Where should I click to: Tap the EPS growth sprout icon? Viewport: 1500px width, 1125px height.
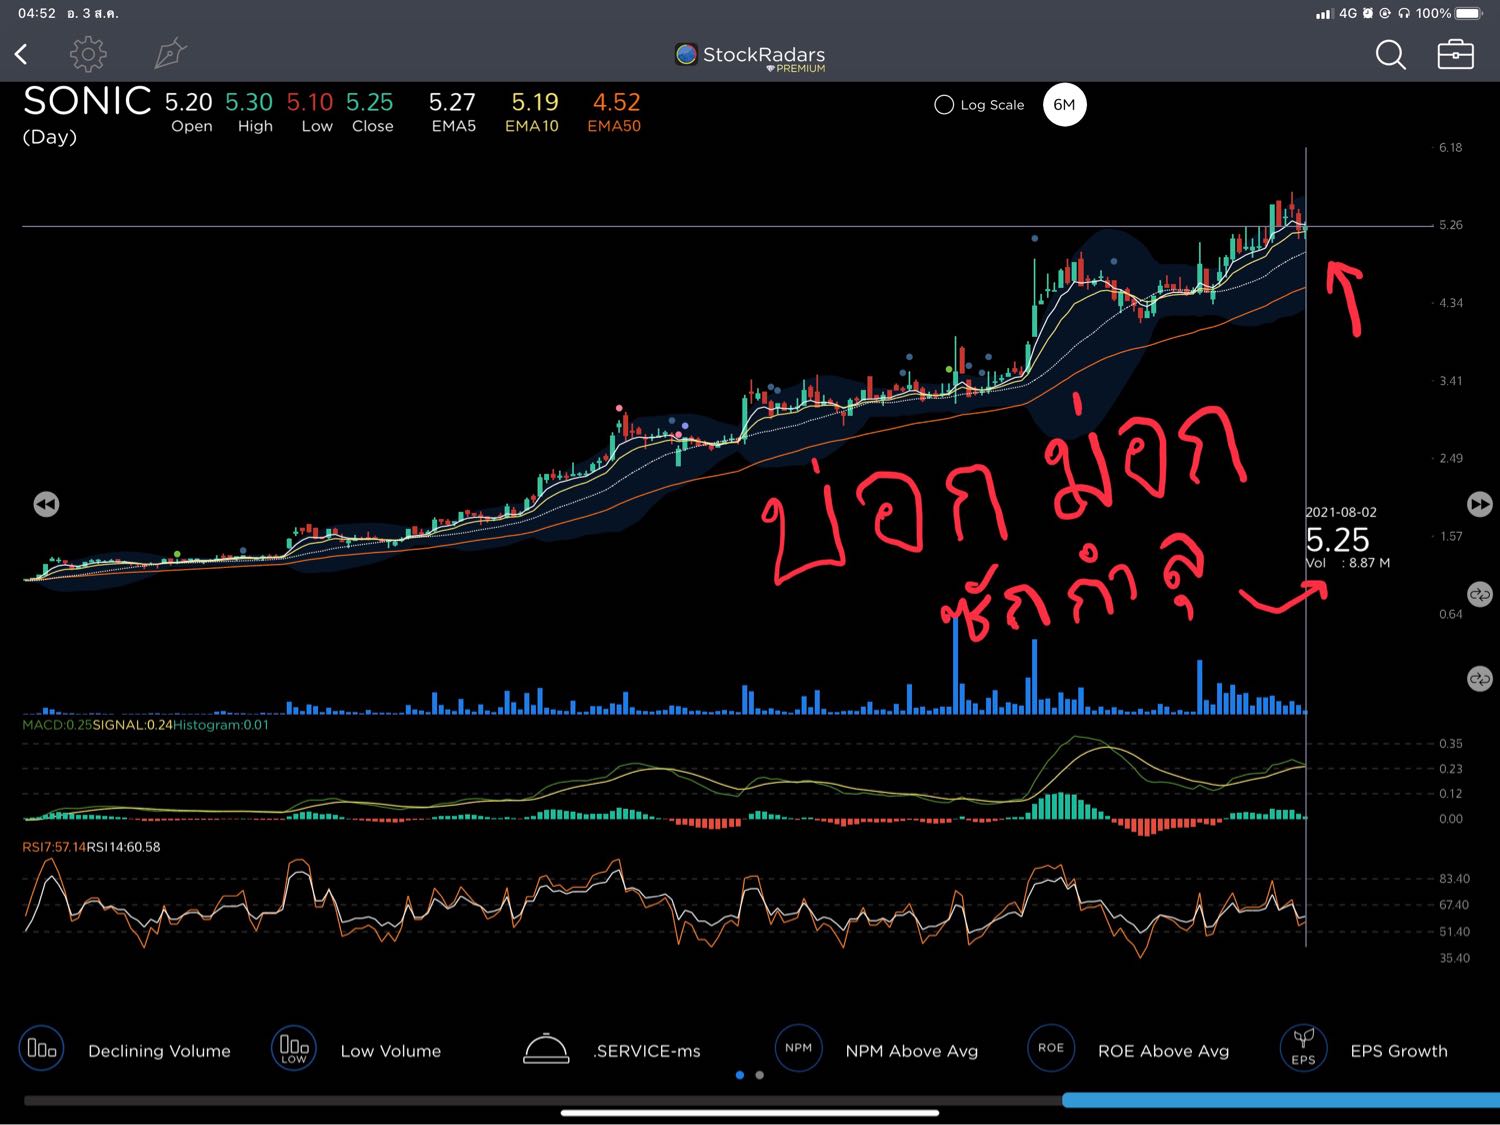click(1303, 1049)
